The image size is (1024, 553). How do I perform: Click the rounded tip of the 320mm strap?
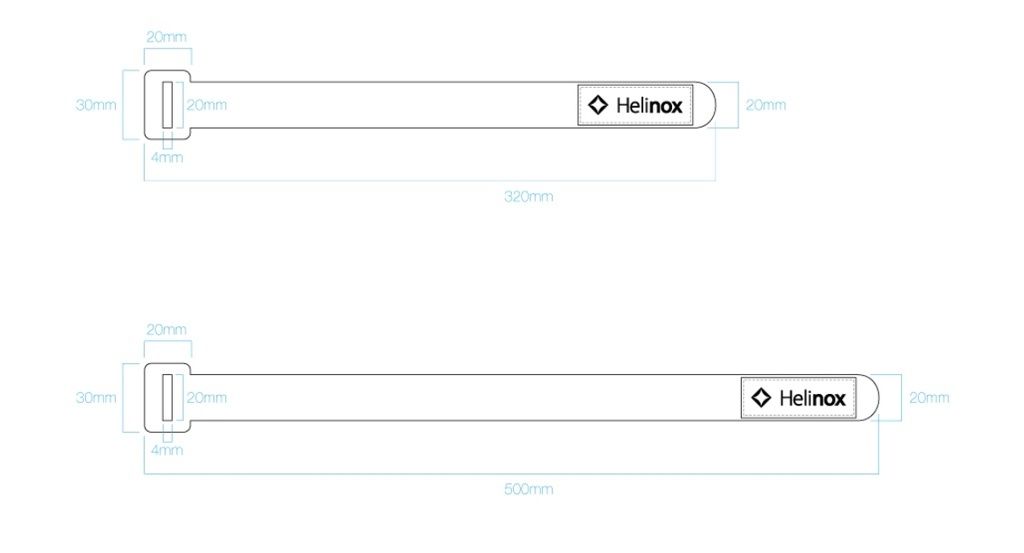pos(705,105)
